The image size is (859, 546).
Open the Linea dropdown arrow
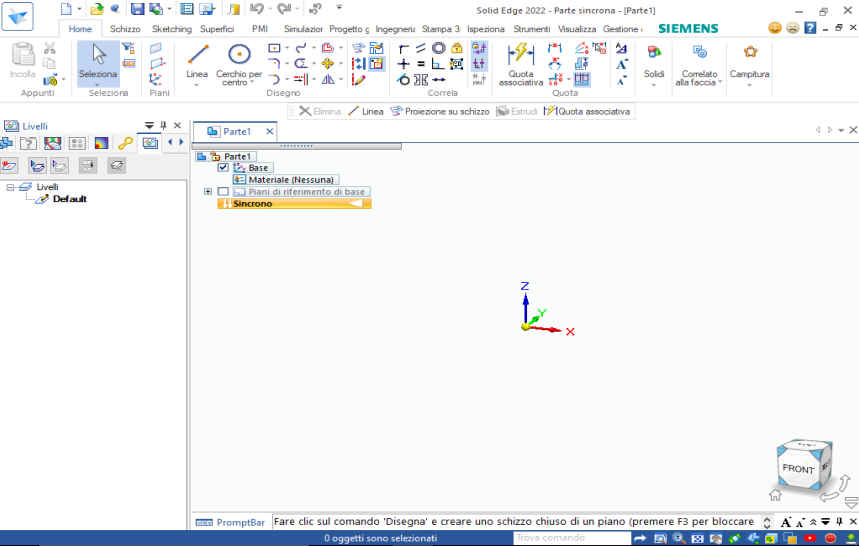click(197, 84)
